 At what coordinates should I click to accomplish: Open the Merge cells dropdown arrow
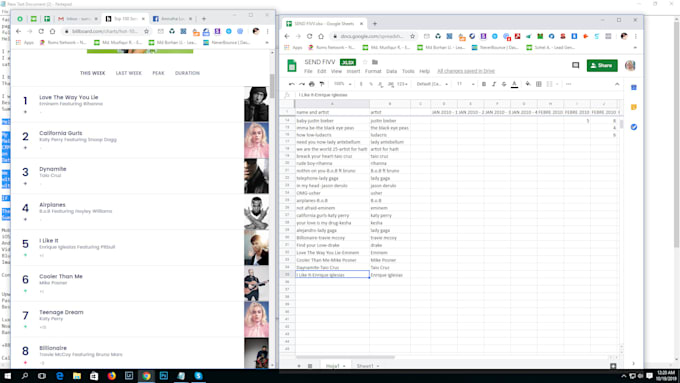[x=557, y=84]
